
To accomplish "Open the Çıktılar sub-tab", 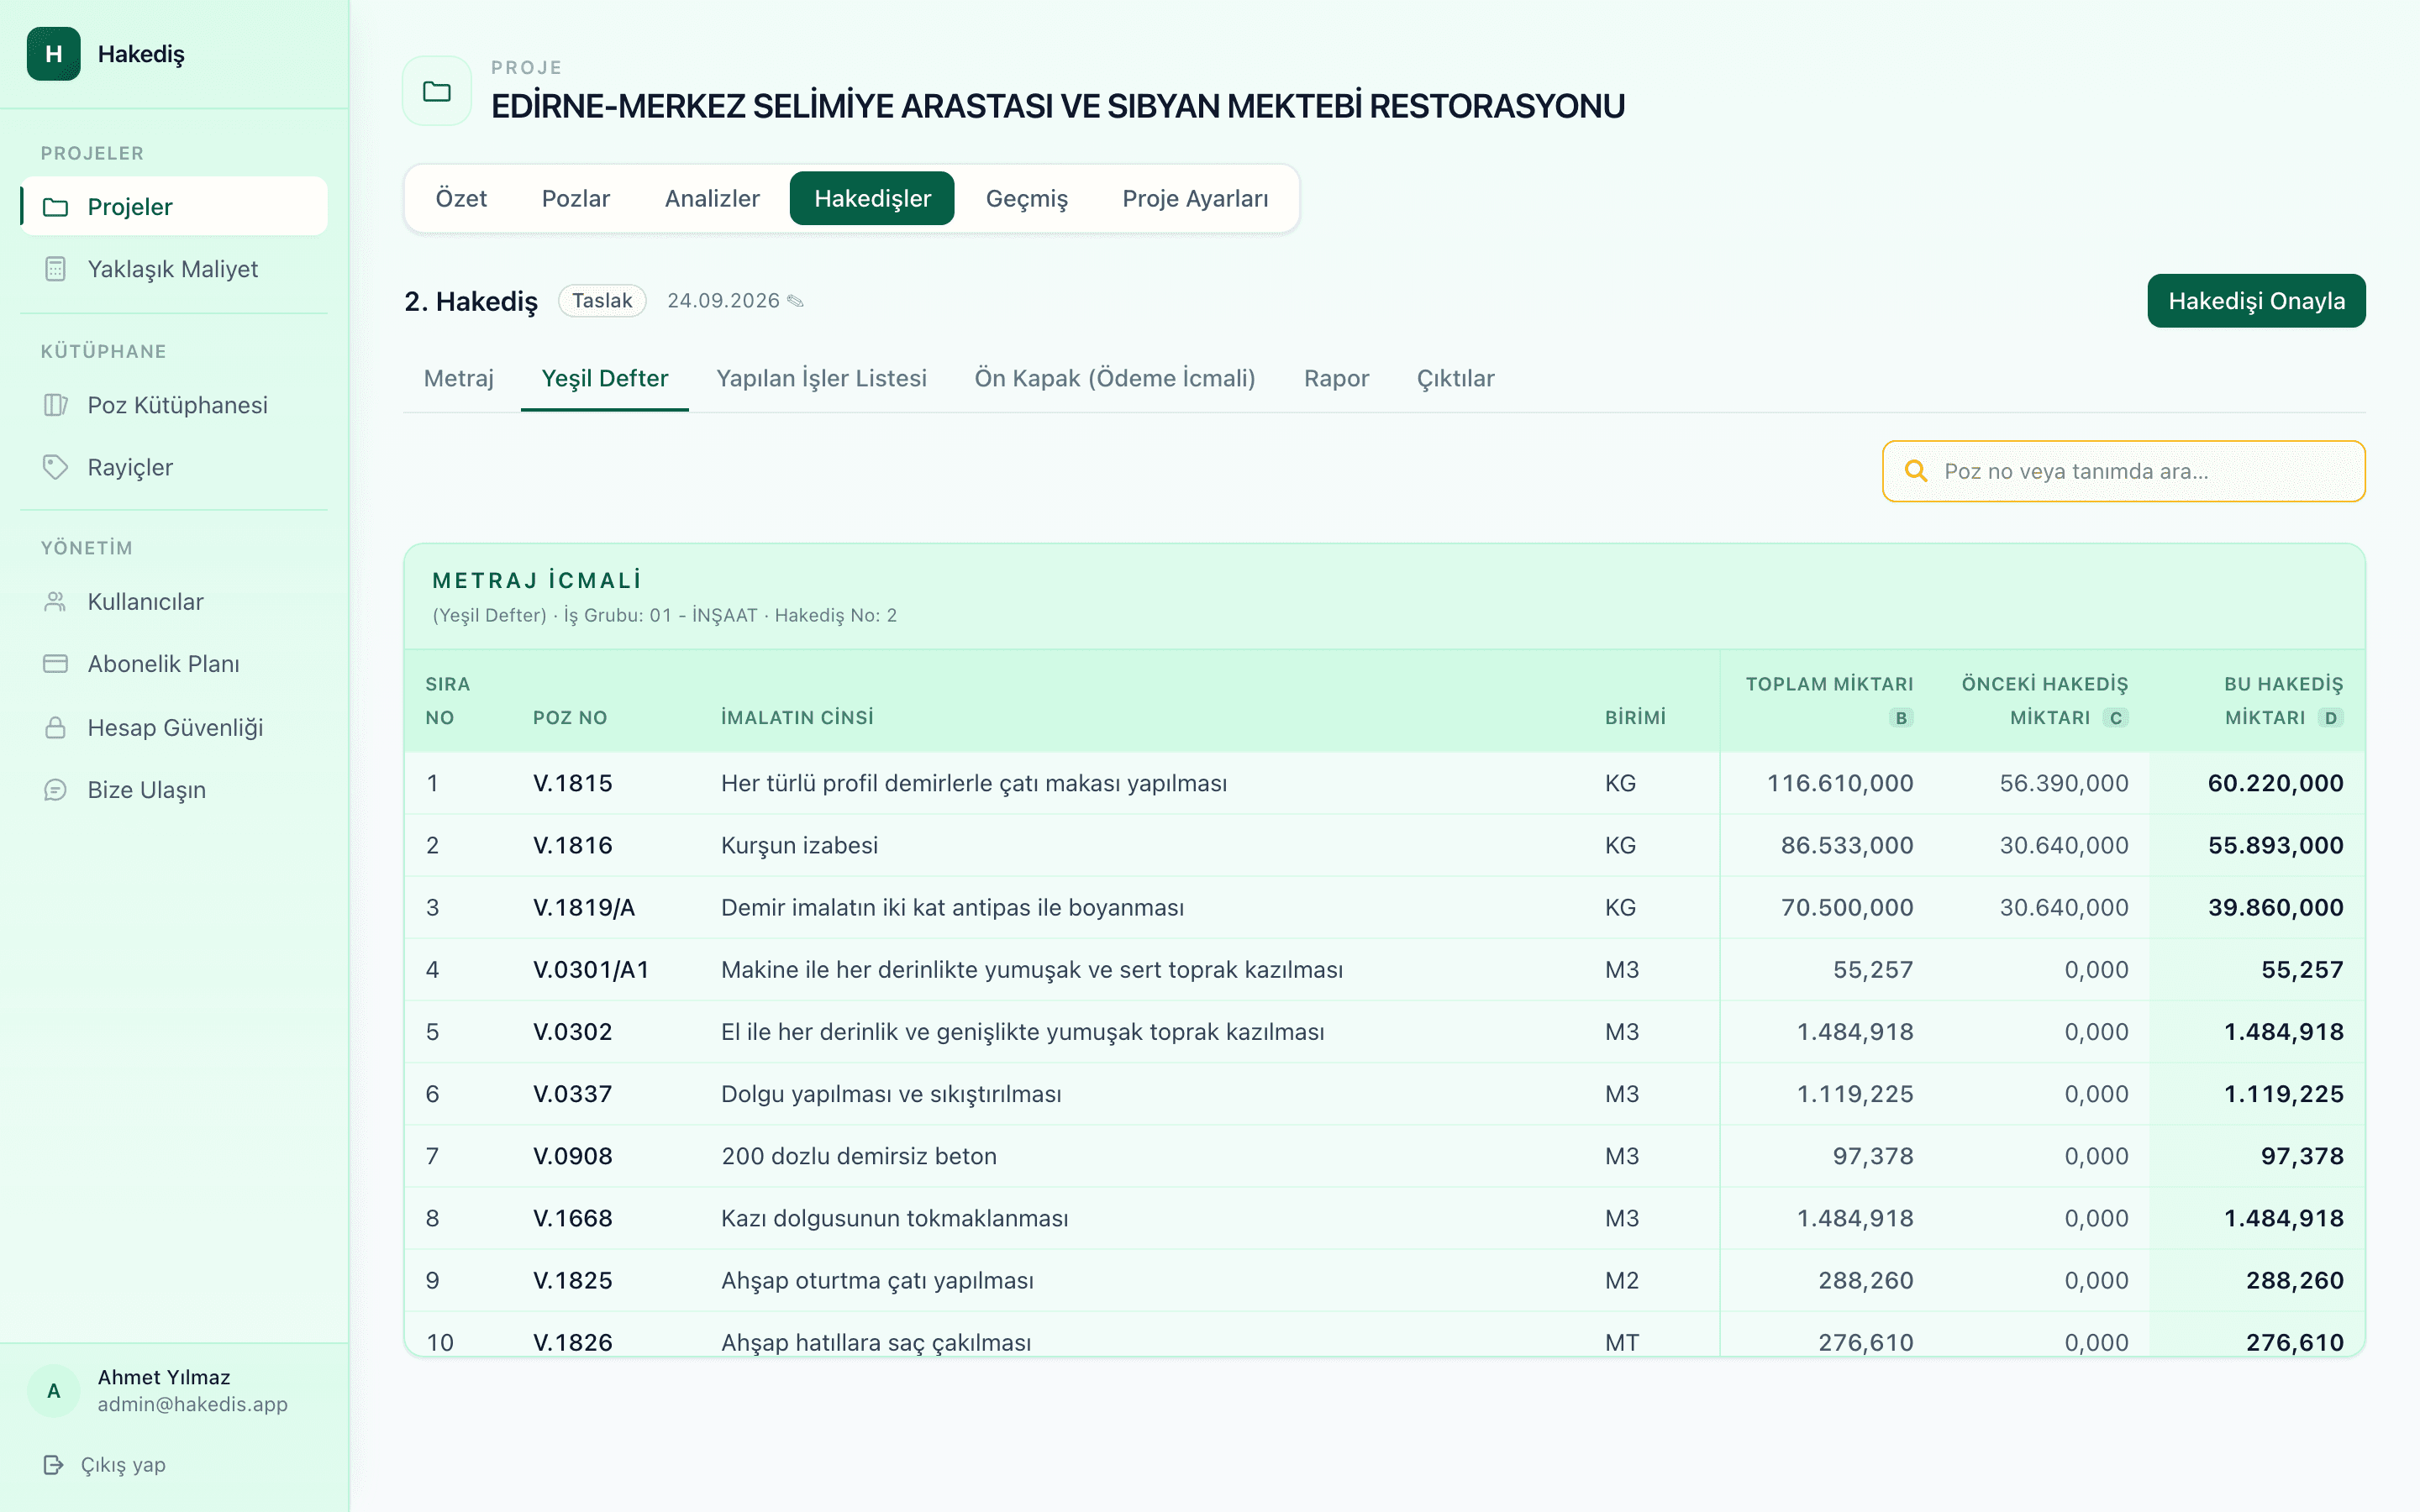I will (x=1455, y=378).
